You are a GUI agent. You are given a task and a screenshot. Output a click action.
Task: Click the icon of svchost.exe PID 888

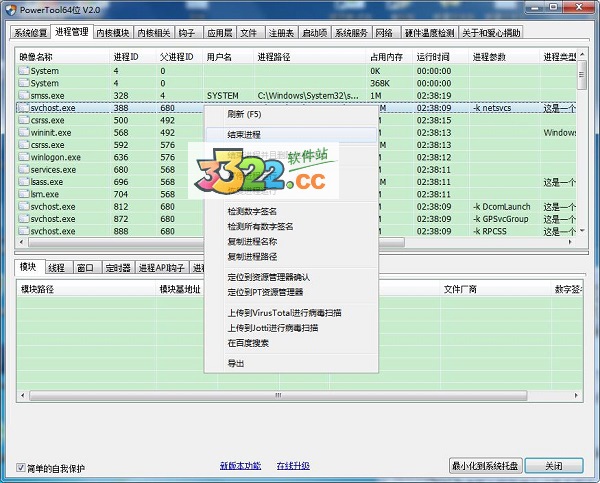tap(24, 231)
